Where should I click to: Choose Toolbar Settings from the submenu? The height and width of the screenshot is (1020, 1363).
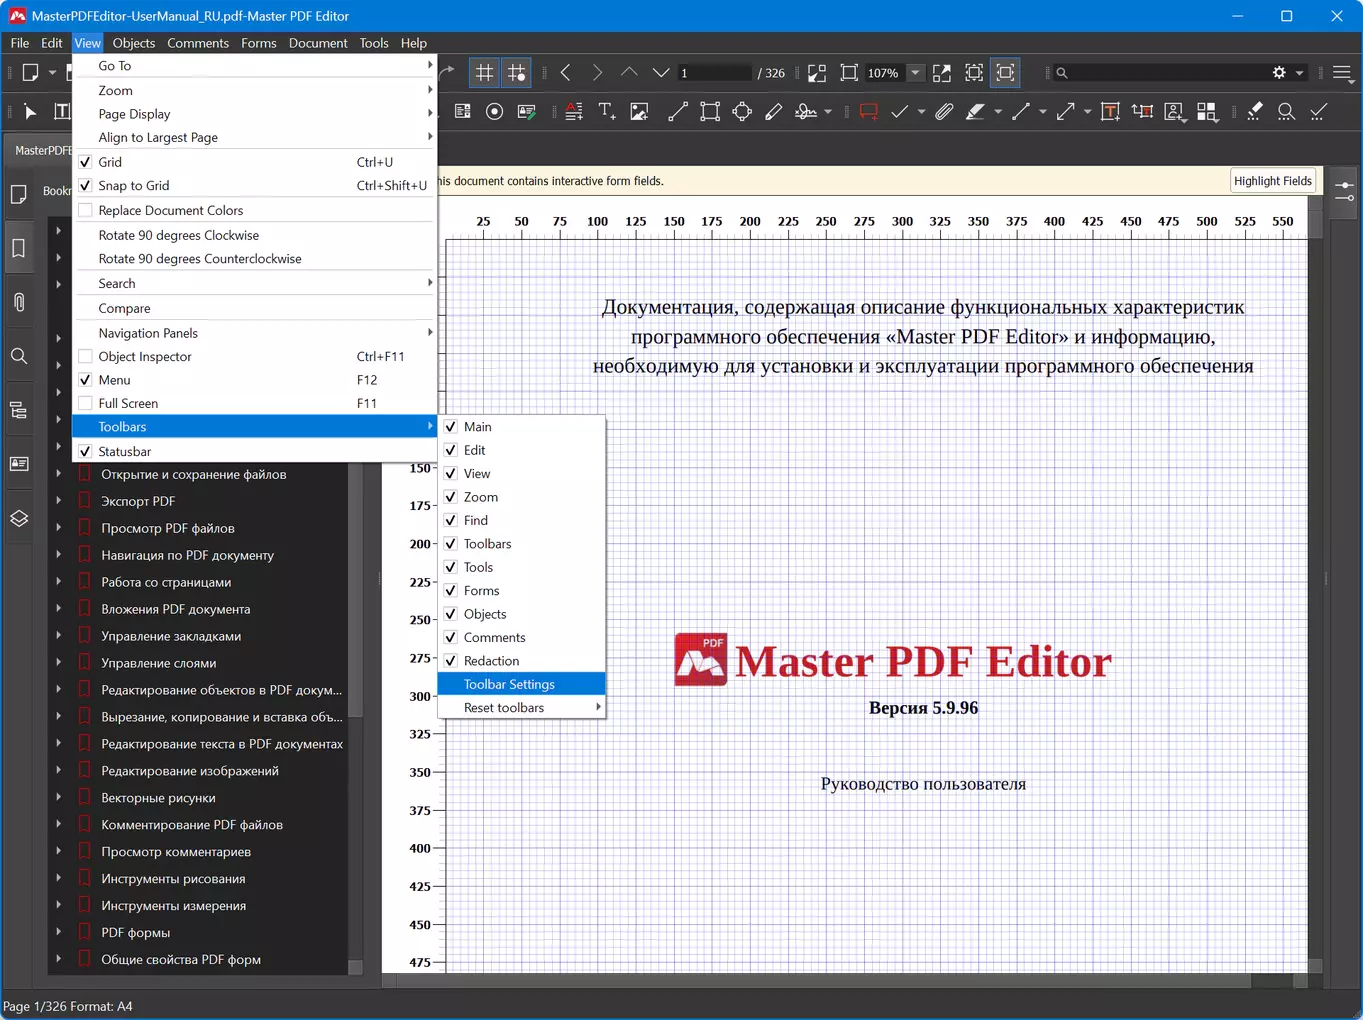pyautogui.click(x=509, y=684)
